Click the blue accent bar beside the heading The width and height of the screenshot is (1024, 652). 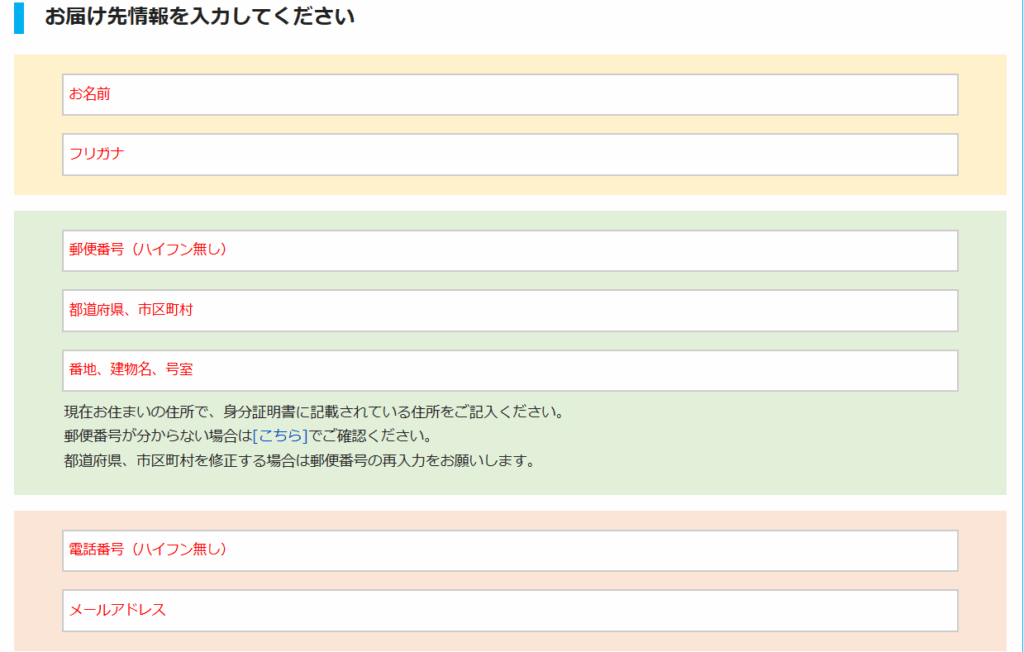pos(18,17)
